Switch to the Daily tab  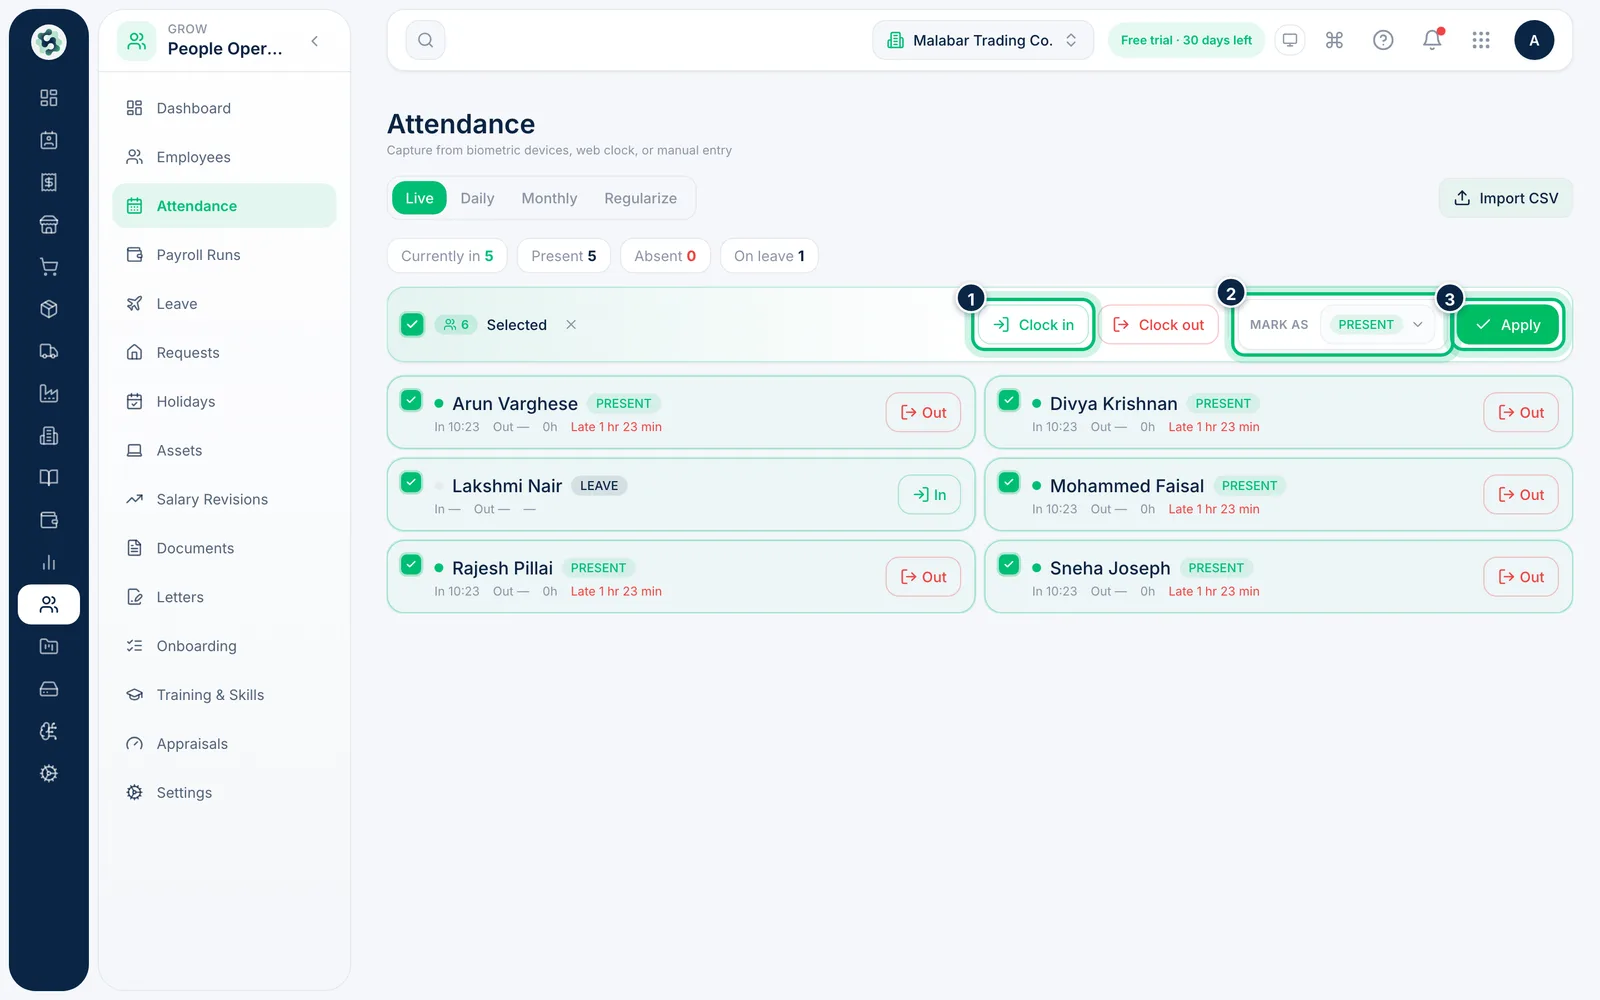(477, 198)
